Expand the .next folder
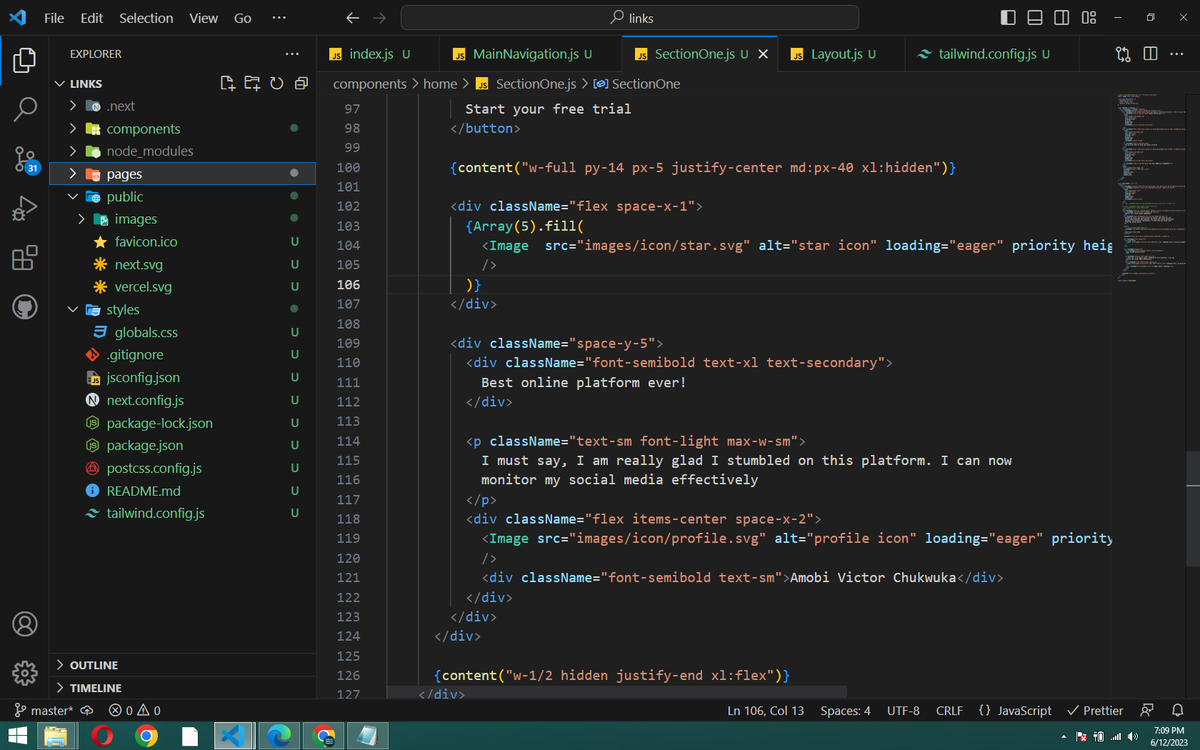 point(73,106)
